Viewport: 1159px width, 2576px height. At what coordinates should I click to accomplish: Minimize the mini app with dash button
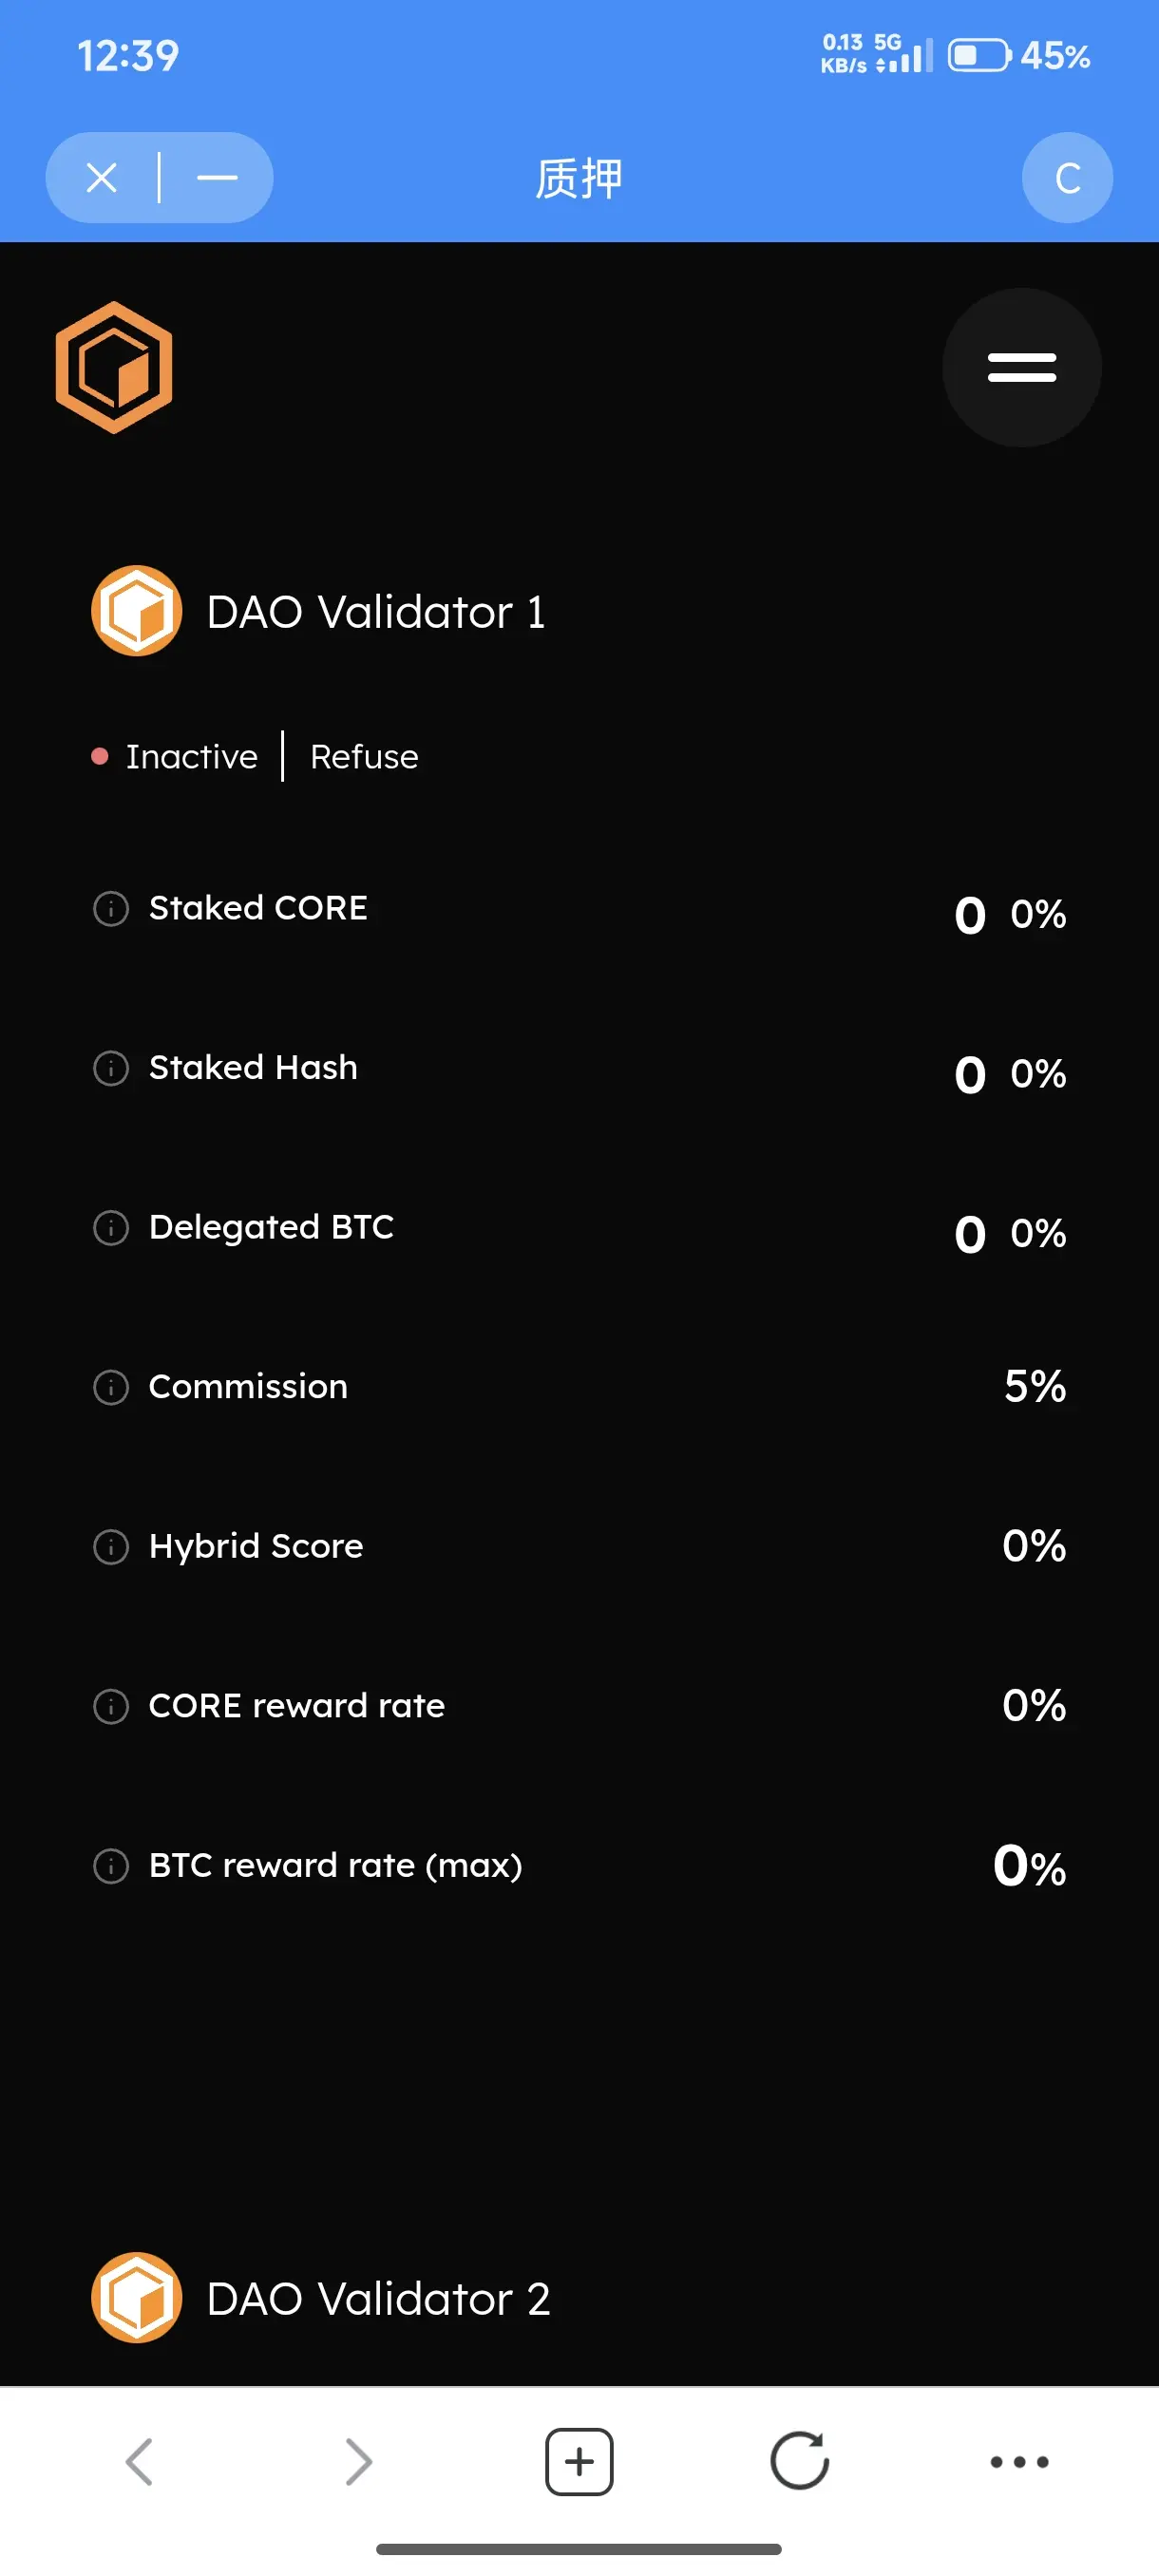(217, 178)
